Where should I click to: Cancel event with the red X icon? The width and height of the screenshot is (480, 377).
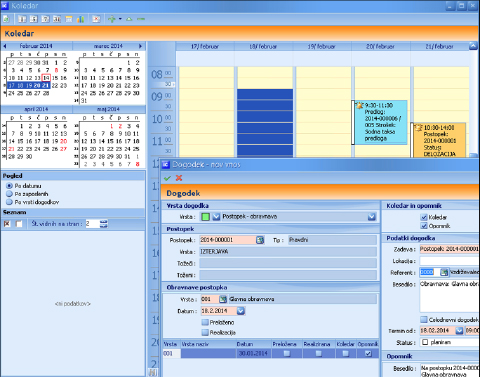(179, 178)
